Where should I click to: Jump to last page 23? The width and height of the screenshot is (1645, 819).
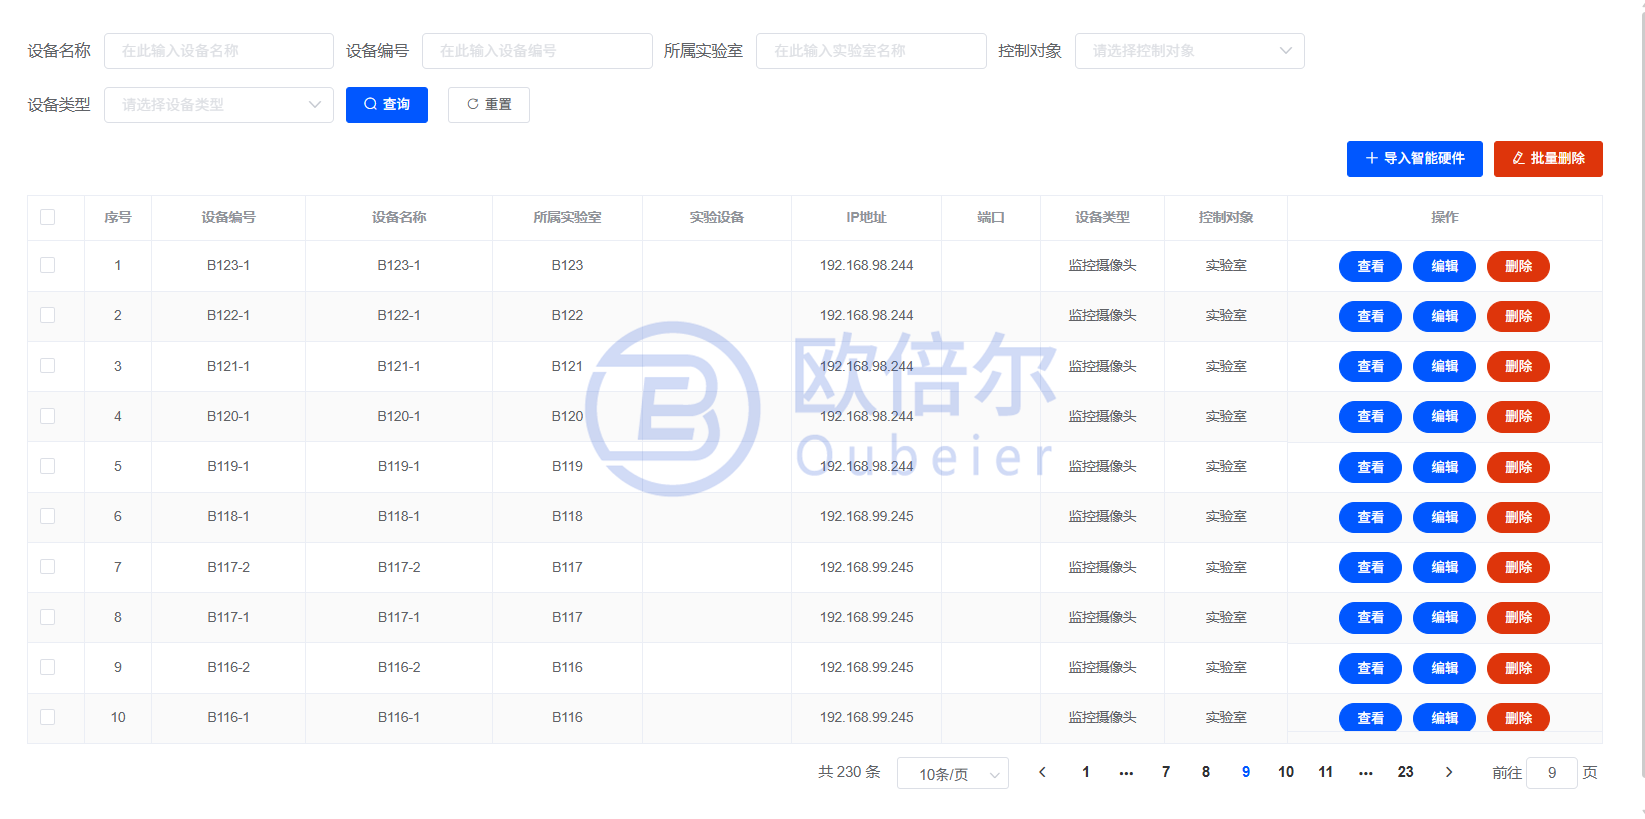click(x=1406, y=772)
